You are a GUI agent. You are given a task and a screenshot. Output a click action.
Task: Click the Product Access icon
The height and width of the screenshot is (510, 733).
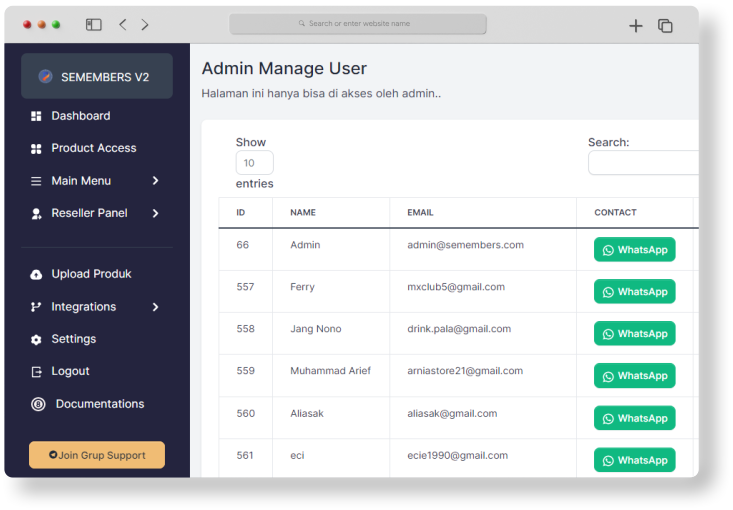click(x=37, y=148)
